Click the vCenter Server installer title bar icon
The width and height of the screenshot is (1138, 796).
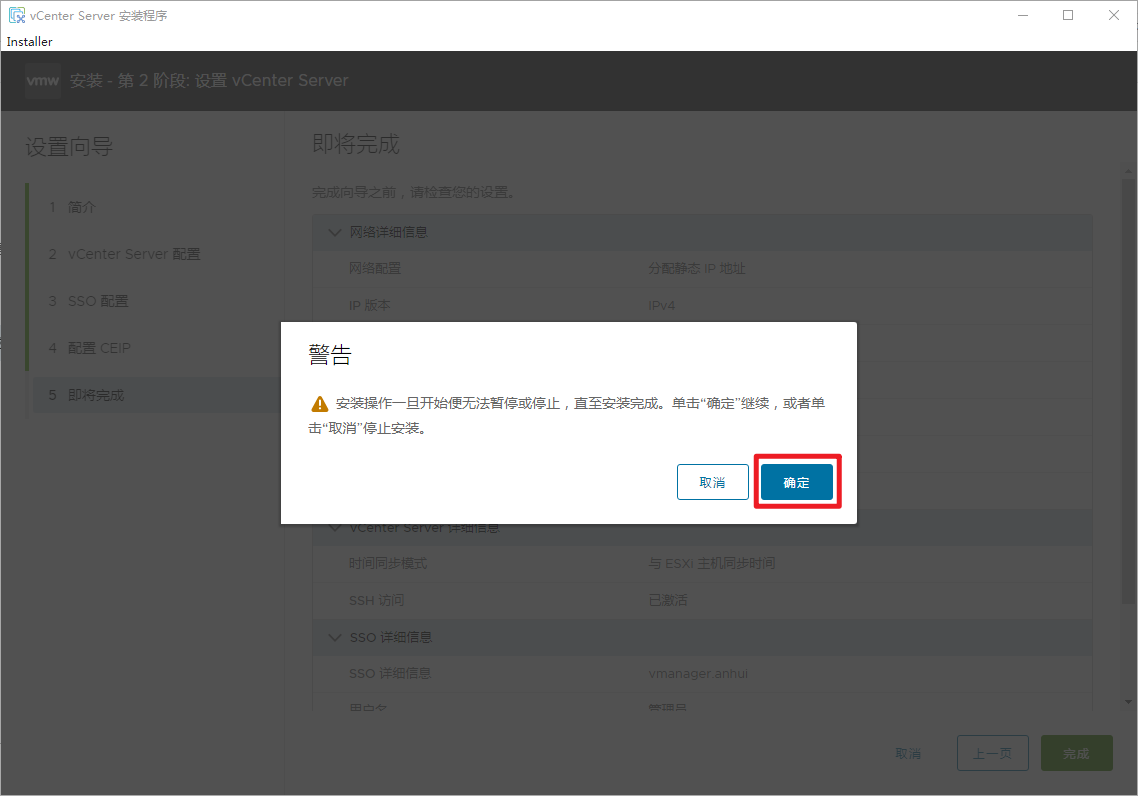[16, 15]
